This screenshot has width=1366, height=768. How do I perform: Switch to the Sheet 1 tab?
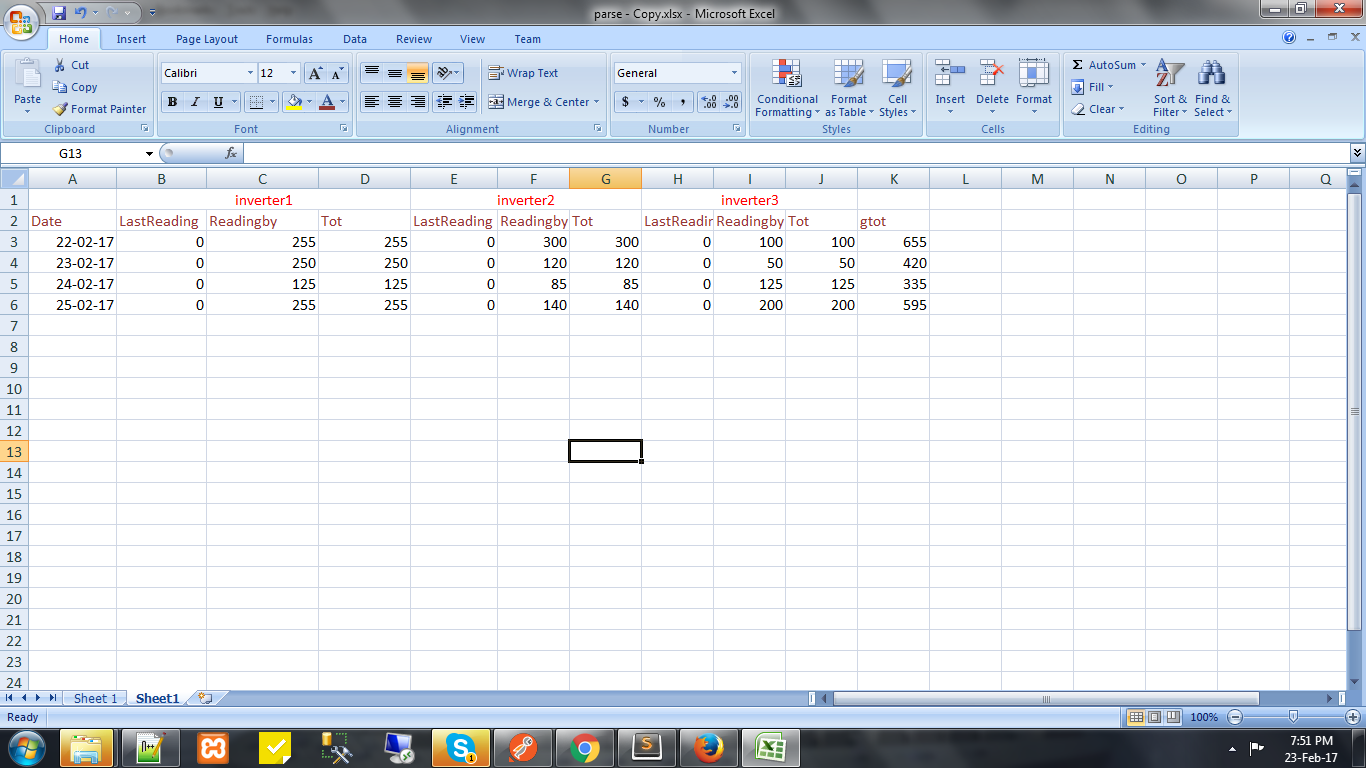pos(96,698)
